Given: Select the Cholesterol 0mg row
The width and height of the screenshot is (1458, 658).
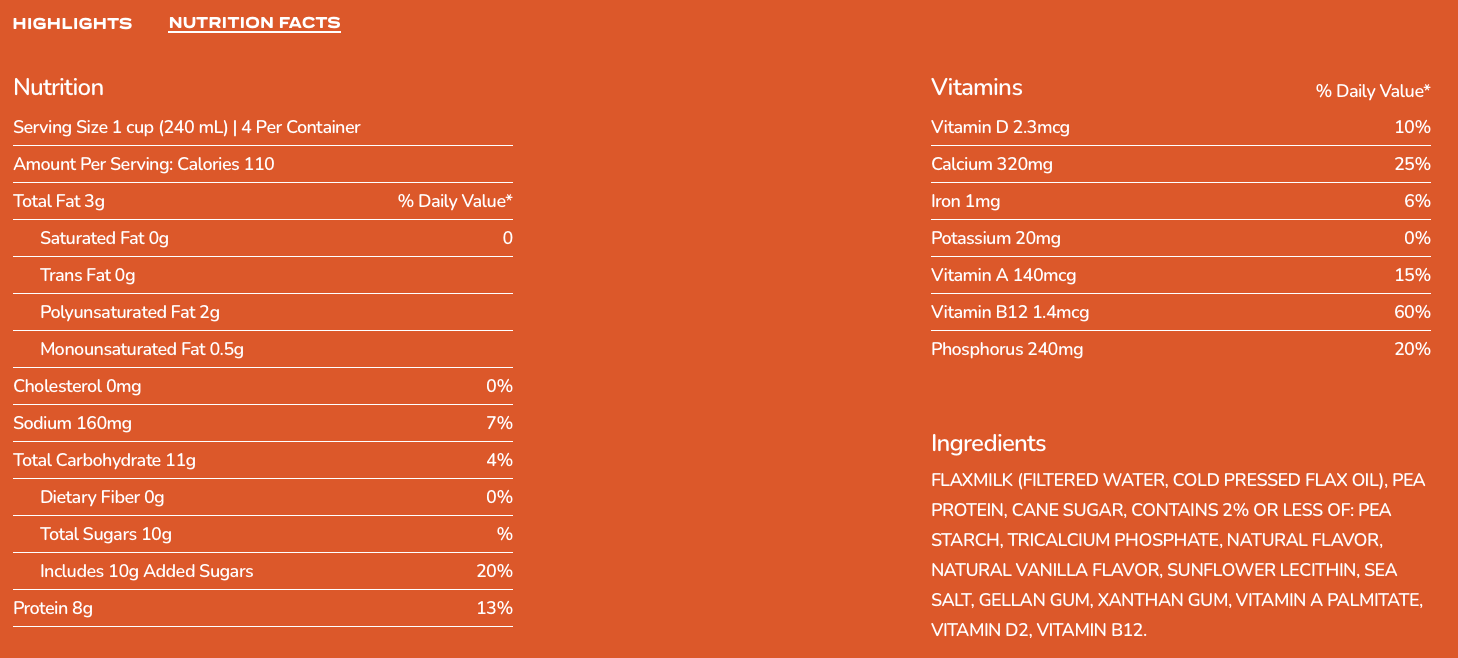Looking at the screenshot, I should (77, 386).
